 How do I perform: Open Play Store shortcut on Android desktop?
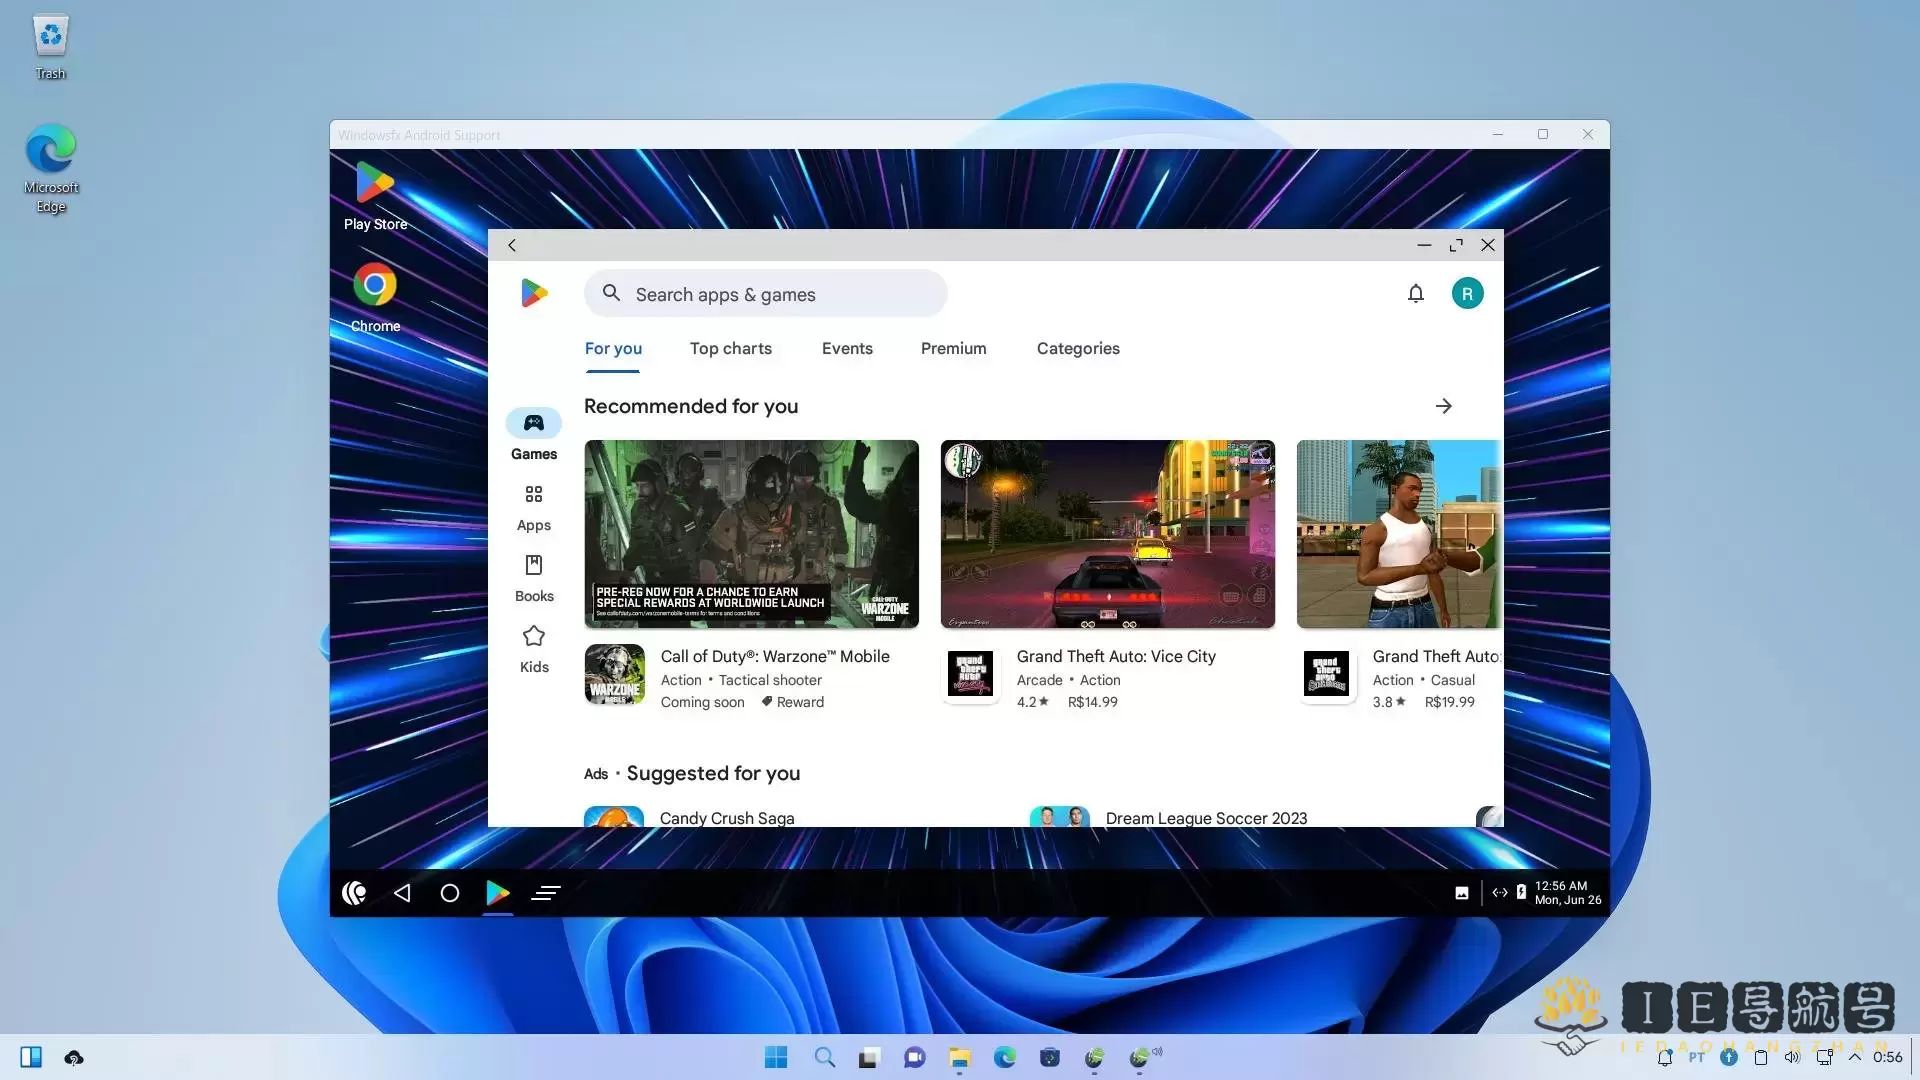(x=375, y=197)
